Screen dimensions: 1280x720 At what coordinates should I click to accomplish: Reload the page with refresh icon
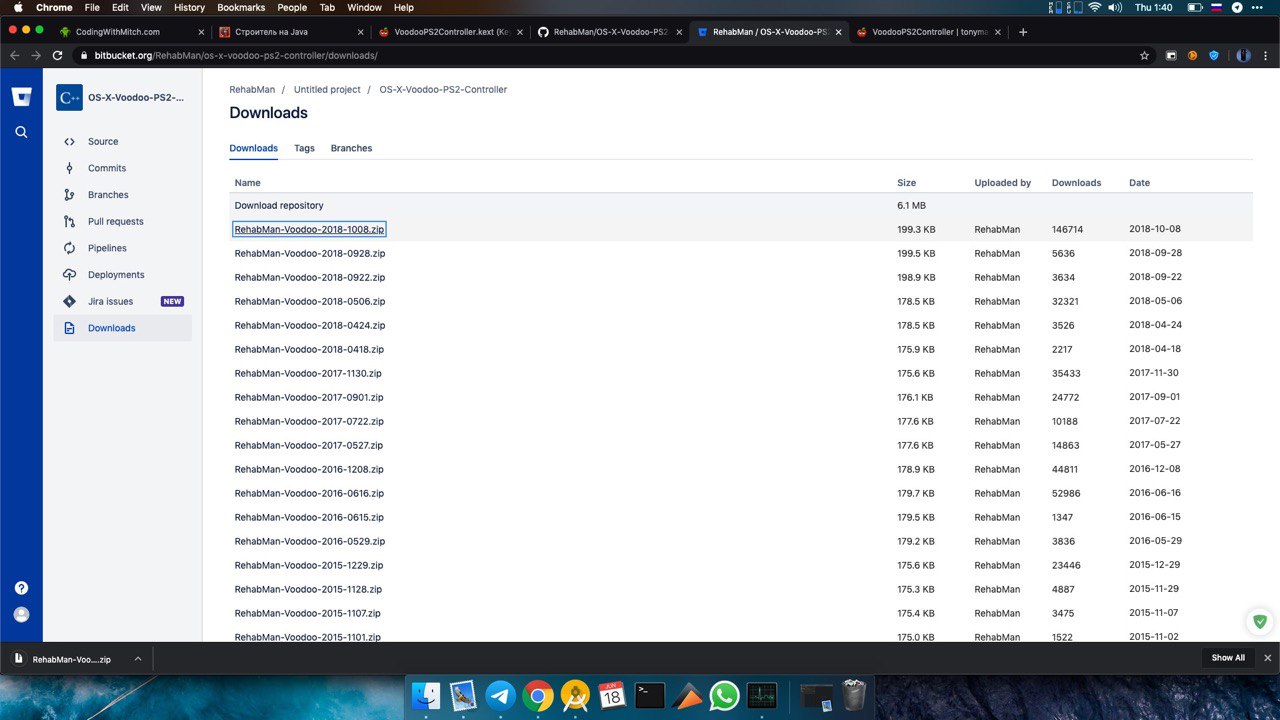58,55
